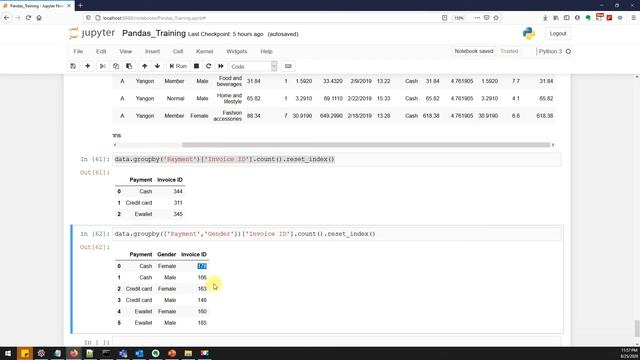The image size is (640, 360).
Task: Restart kernel and run all fast-forward icon
Action: tap(221, 66)
